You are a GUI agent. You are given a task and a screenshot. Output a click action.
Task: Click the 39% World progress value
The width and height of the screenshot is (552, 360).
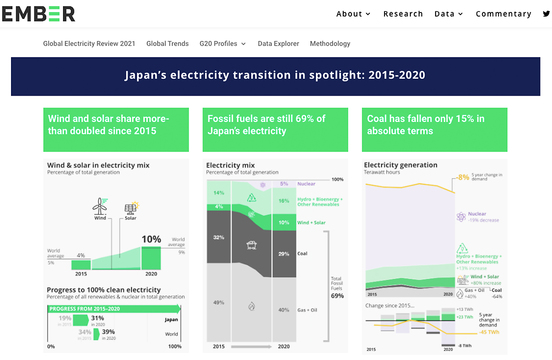(108, 332)
